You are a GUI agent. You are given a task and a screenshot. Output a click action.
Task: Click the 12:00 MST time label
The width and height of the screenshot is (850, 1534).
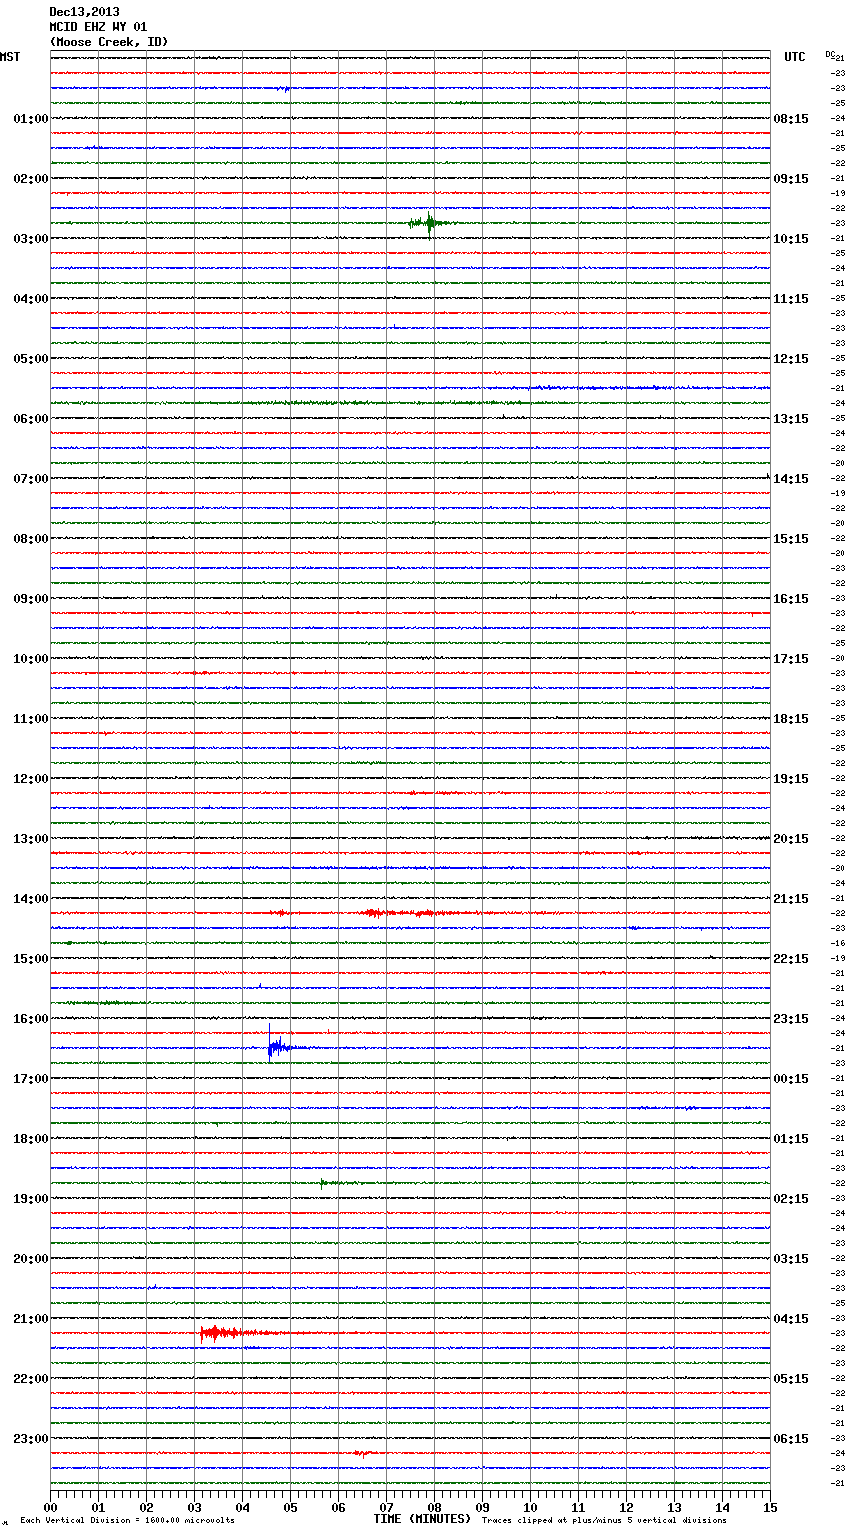point(30,779)
